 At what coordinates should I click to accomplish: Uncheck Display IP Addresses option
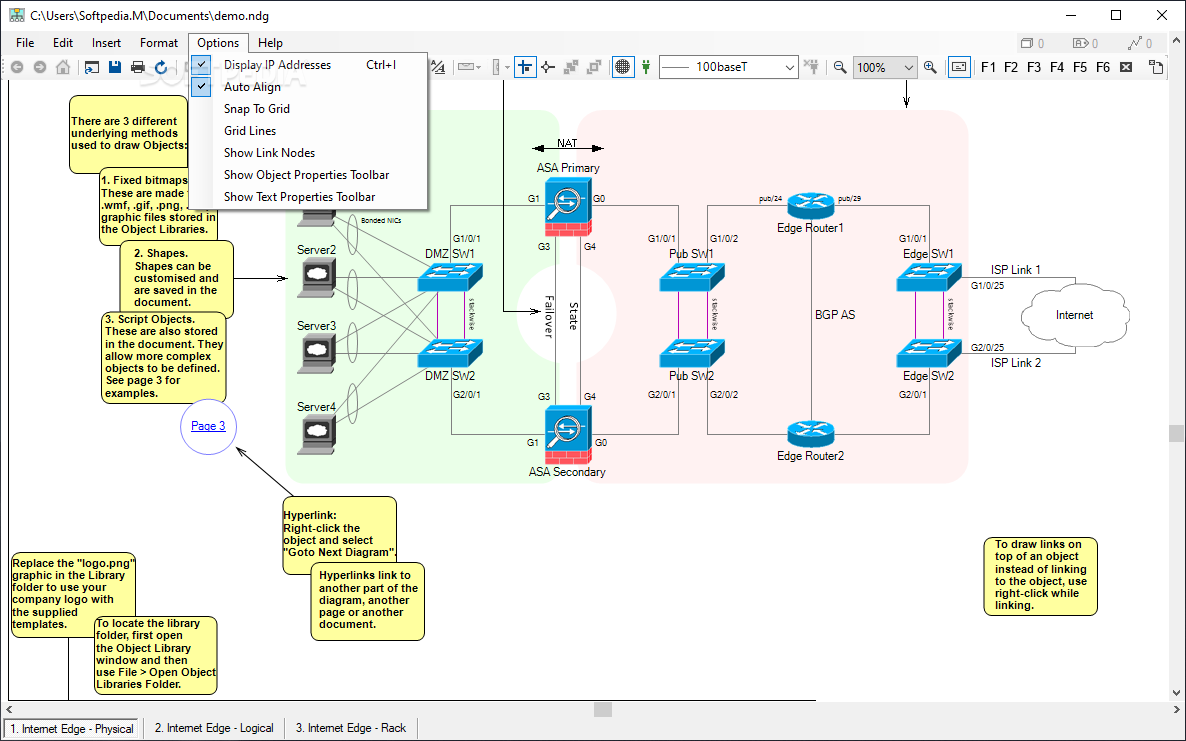click(x=309, y=65)
